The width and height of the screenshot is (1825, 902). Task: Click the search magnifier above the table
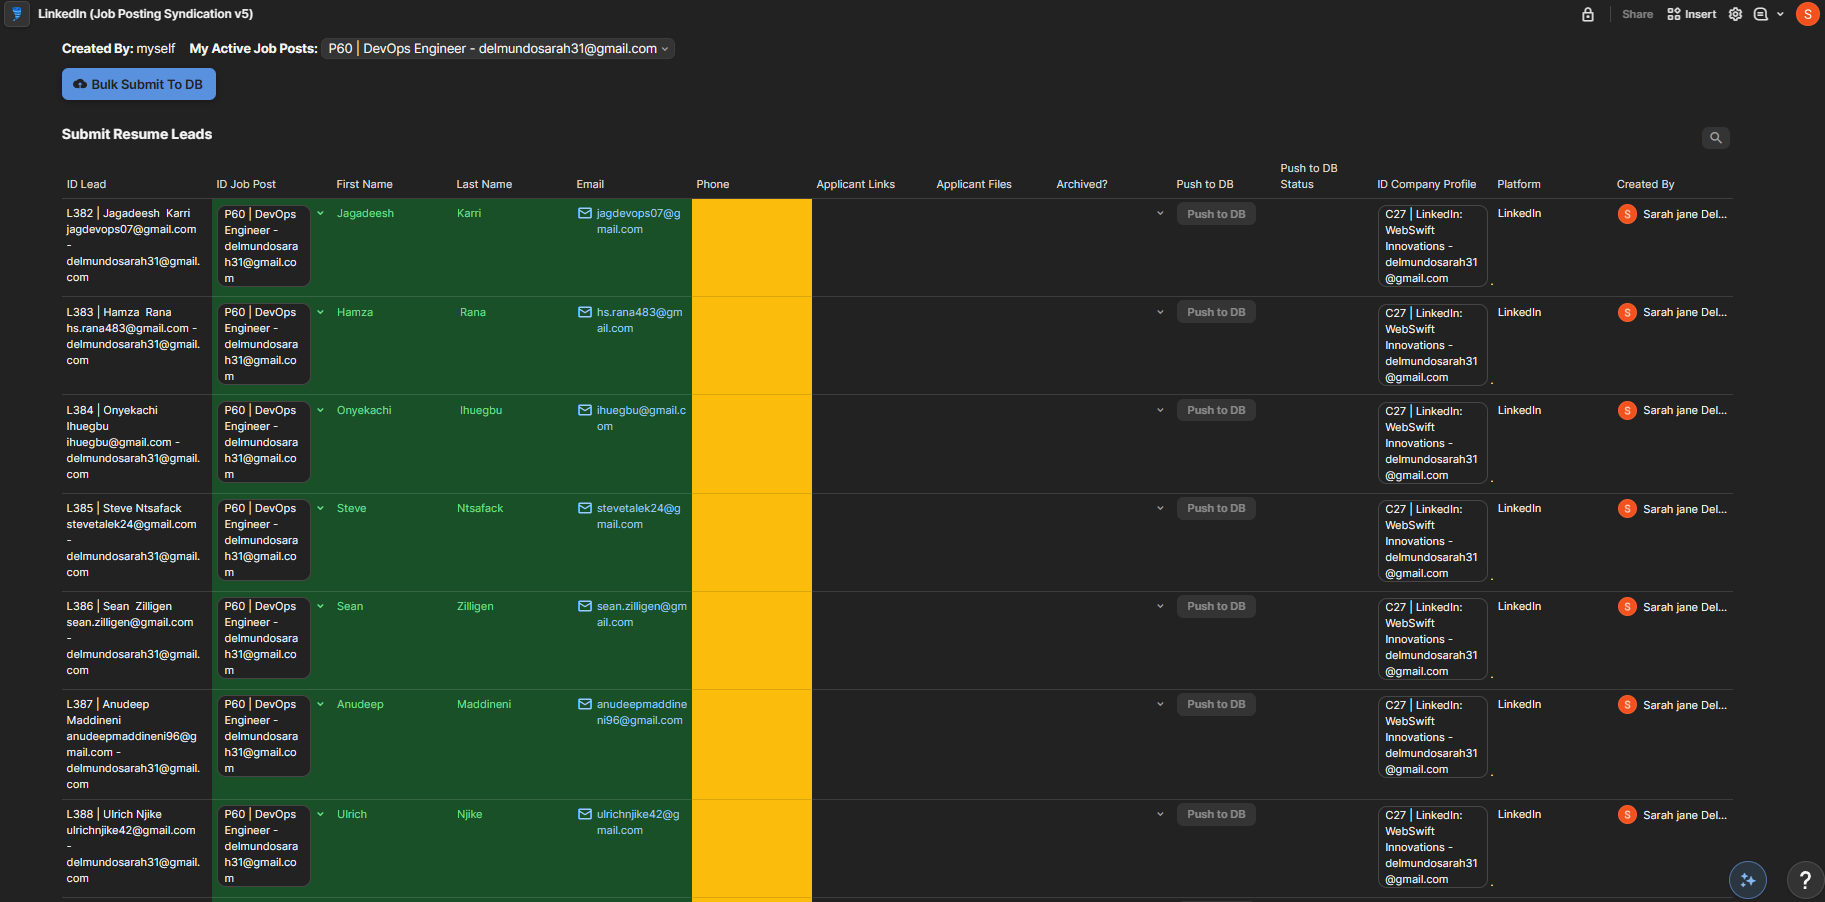pyautogui.click(x=1716, y=138)
